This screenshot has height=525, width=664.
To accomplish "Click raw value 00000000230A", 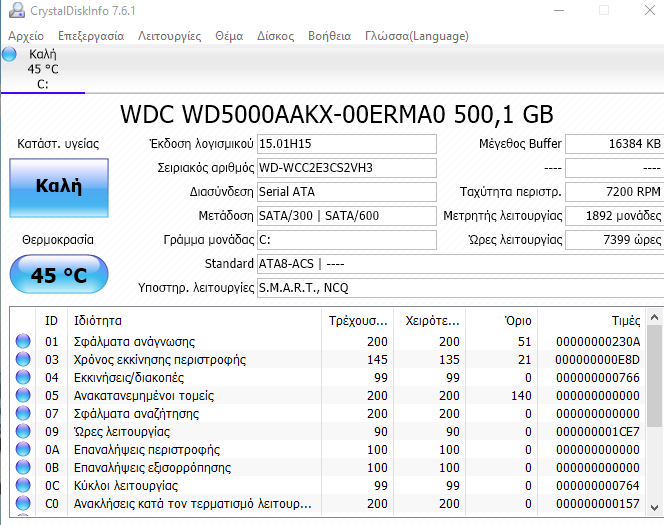I will [598, 341].
